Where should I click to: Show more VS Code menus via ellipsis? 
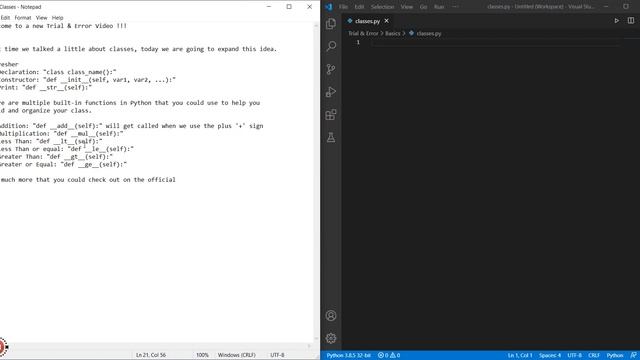(x=455, y=7)
